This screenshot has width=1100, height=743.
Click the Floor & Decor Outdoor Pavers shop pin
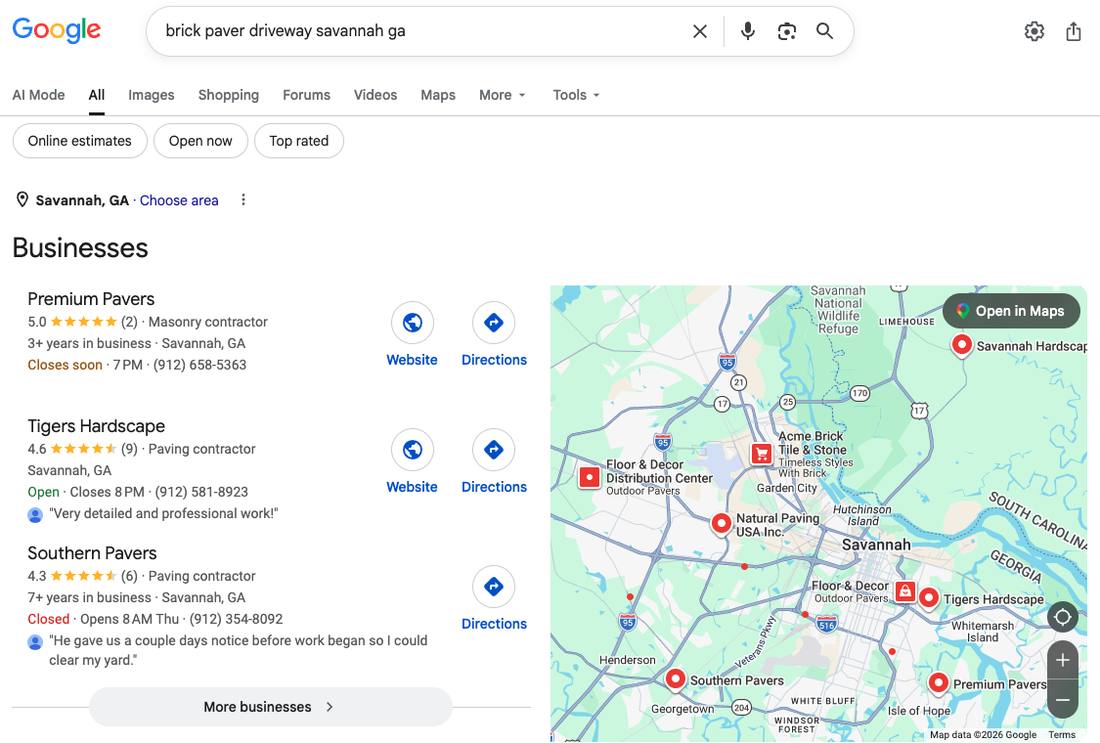905,591
